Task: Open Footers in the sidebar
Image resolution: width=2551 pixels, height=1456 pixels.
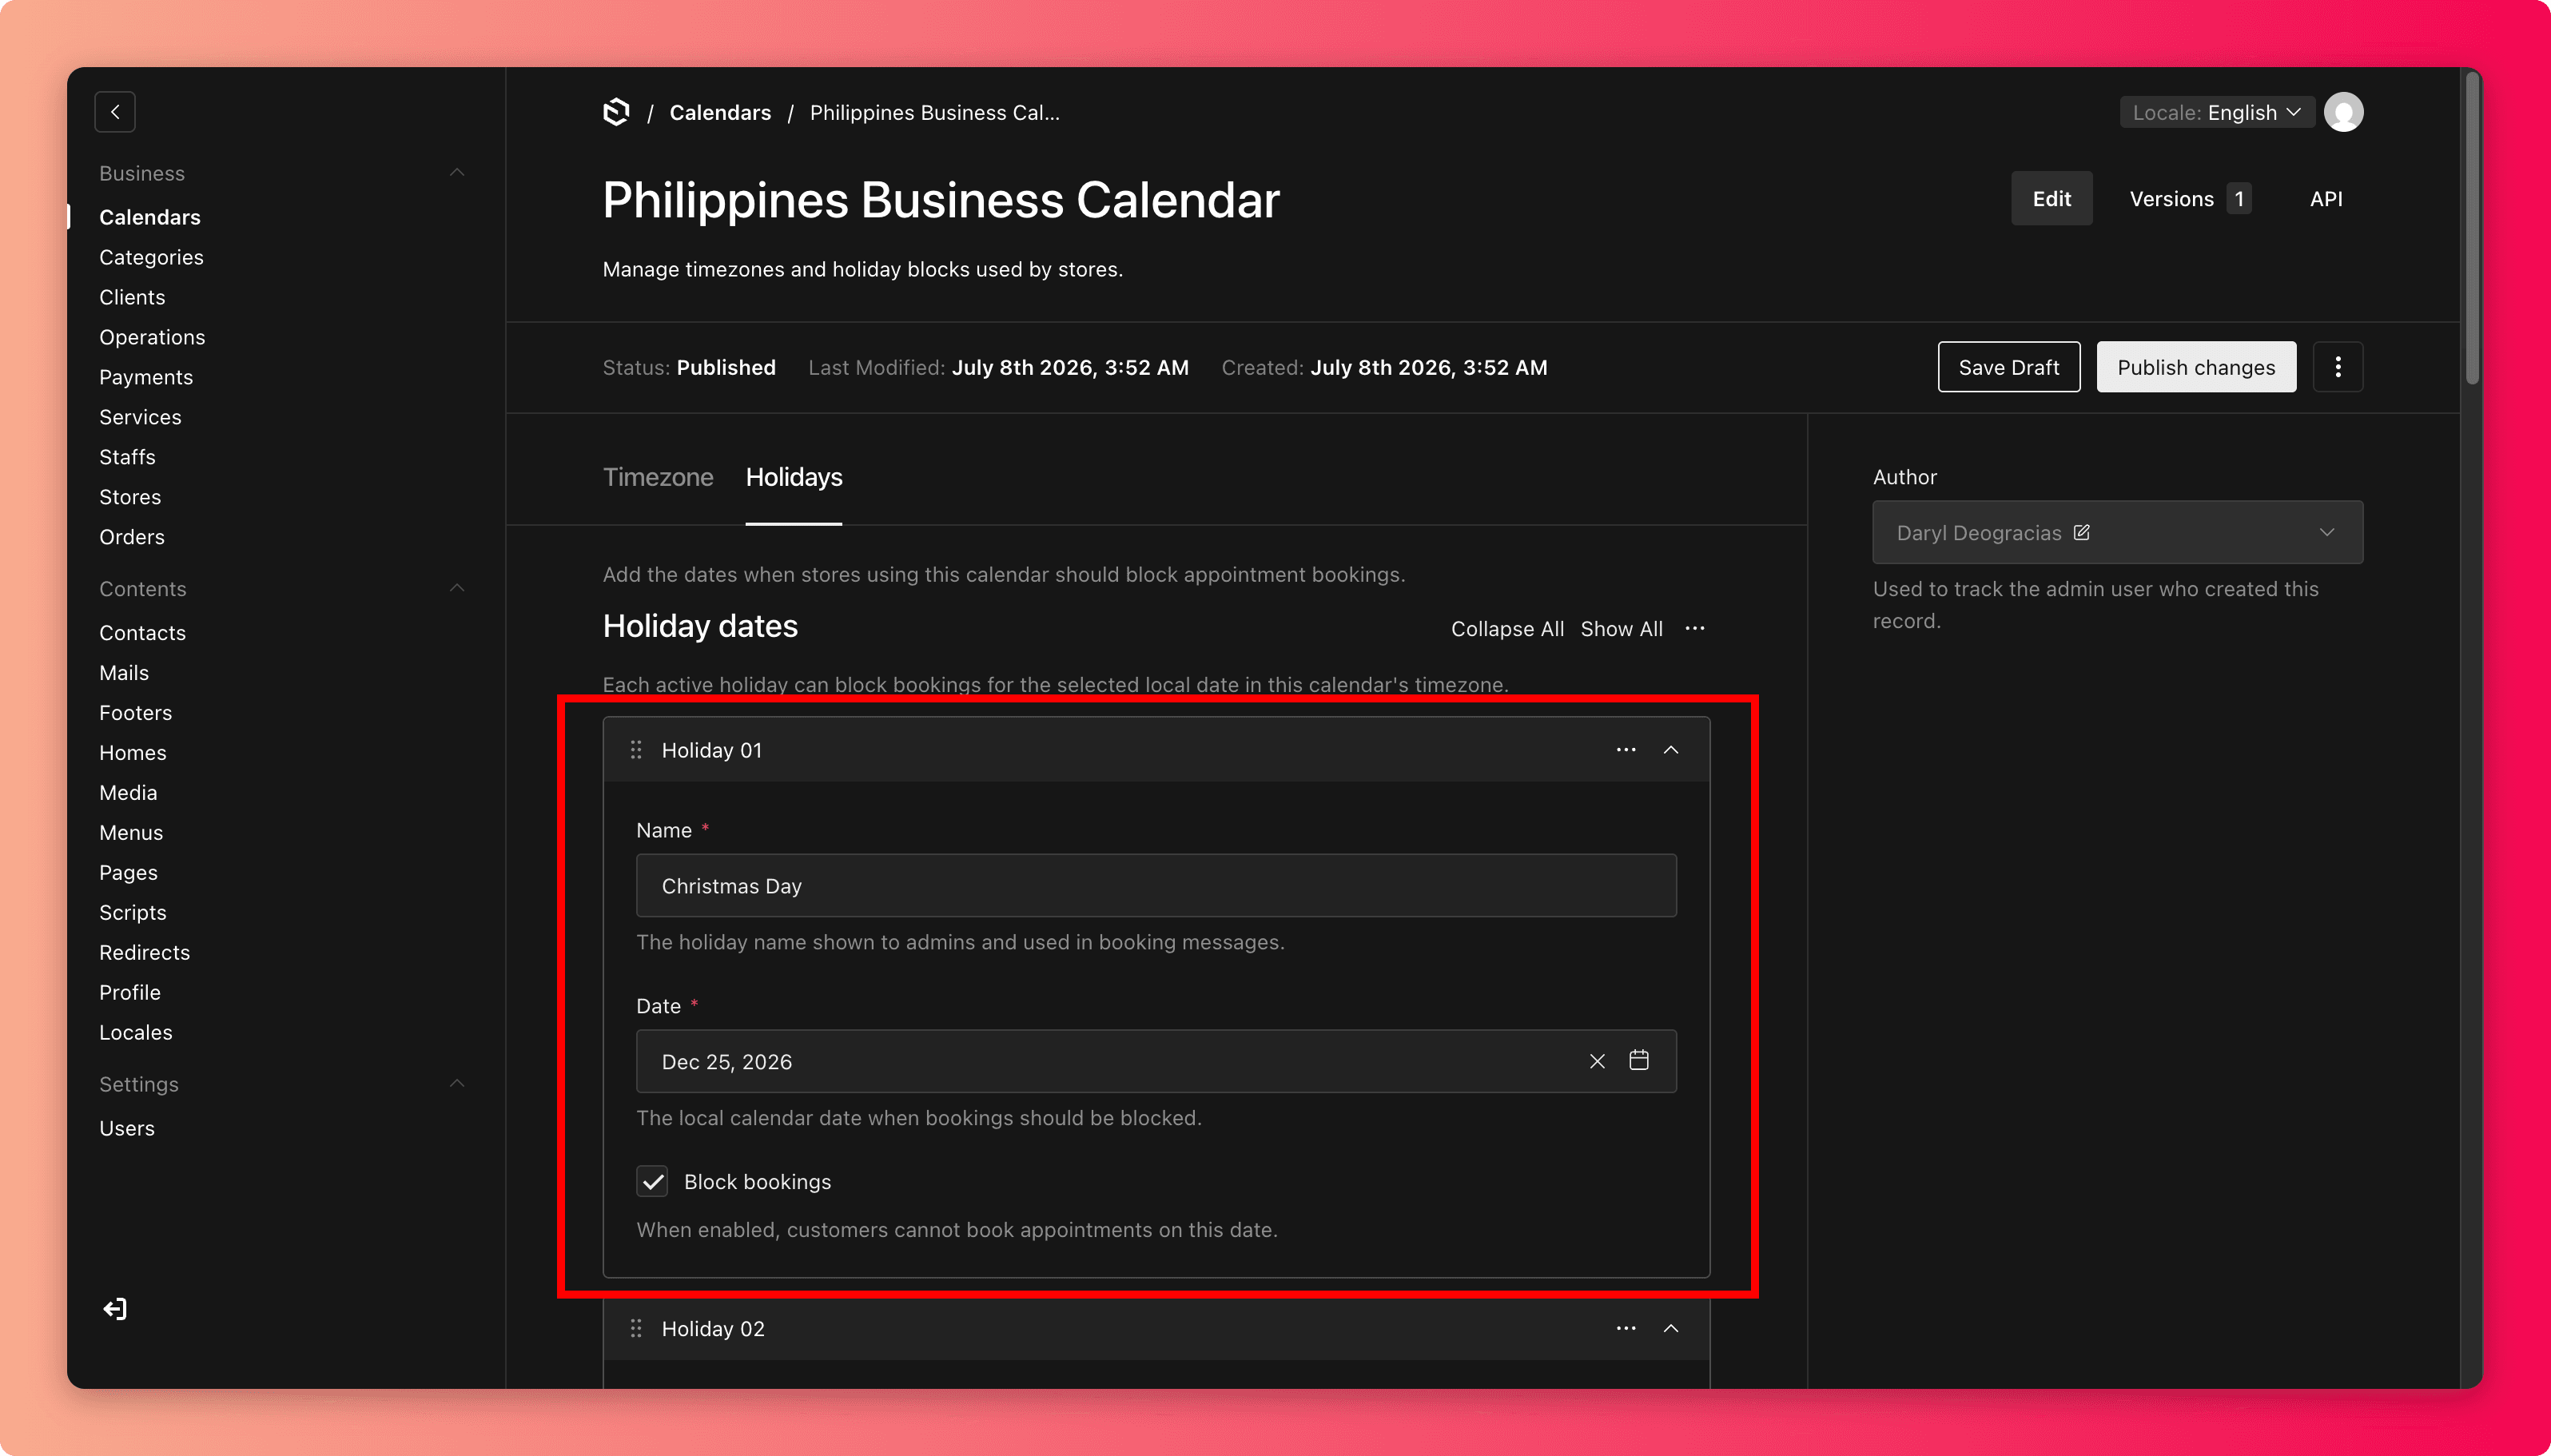Action: click(x=135, y=713)
